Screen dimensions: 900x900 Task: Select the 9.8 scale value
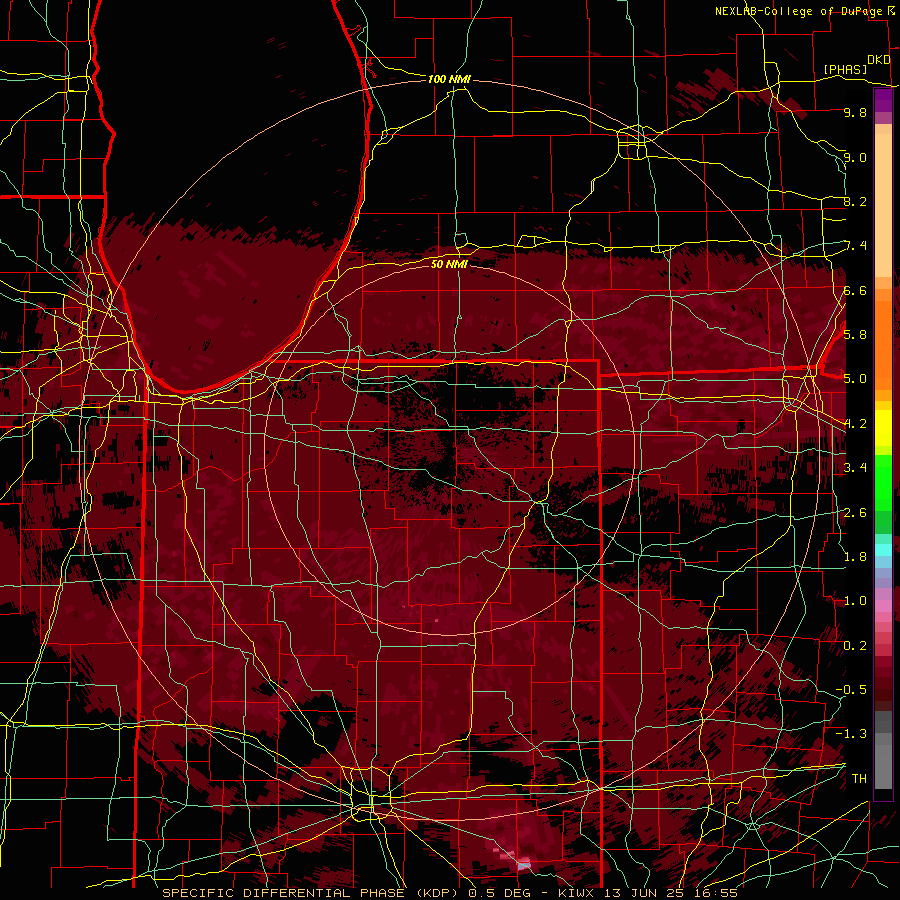pyautogui.click(x=855, y=112)
